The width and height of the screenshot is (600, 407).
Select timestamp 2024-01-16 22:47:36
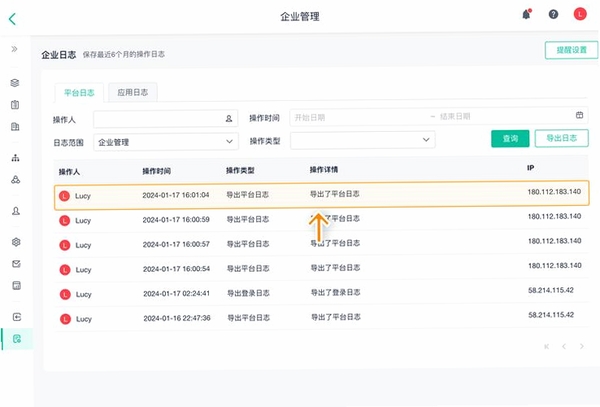tap(177, 318)
